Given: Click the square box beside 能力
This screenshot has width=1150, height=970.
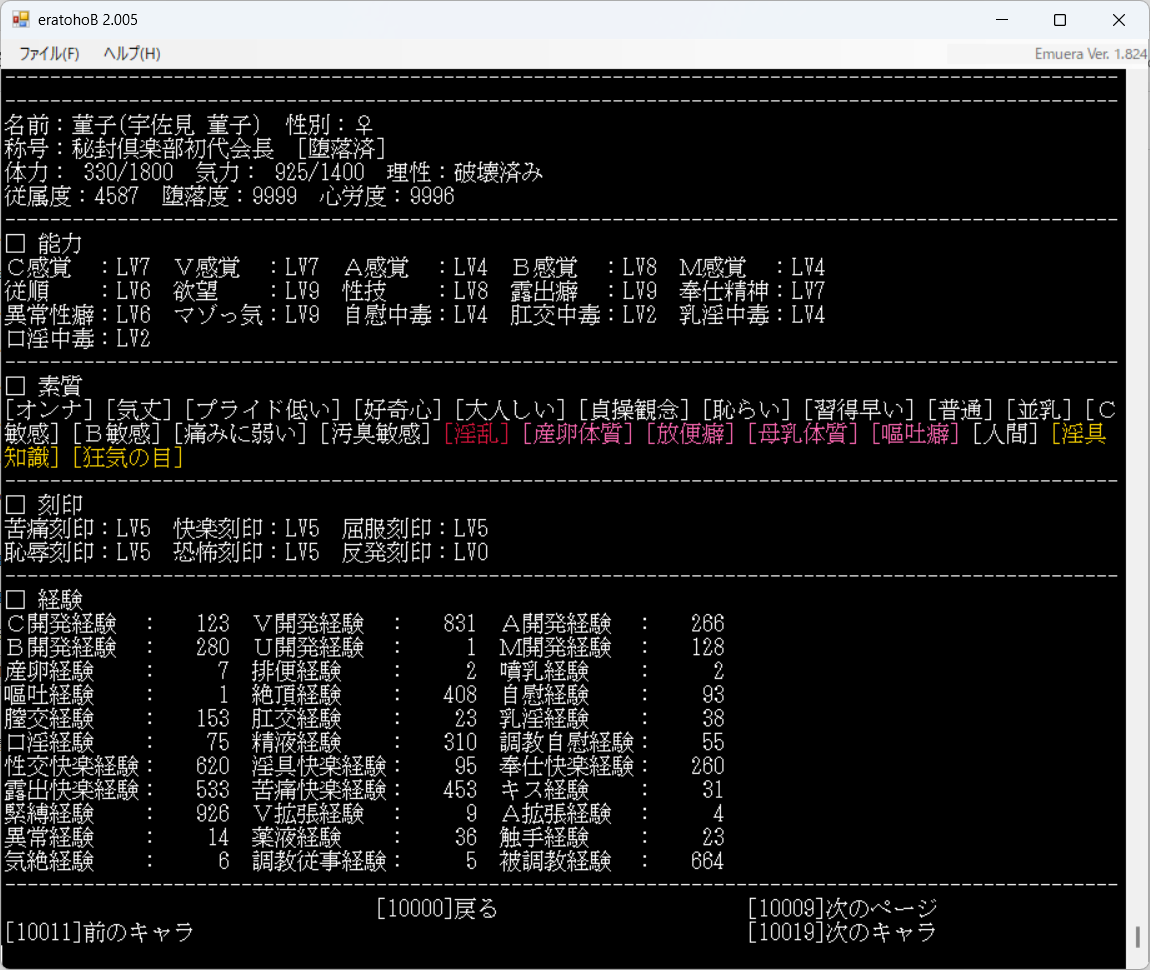Looking at the screenshot, I should [x=14, y=244].
